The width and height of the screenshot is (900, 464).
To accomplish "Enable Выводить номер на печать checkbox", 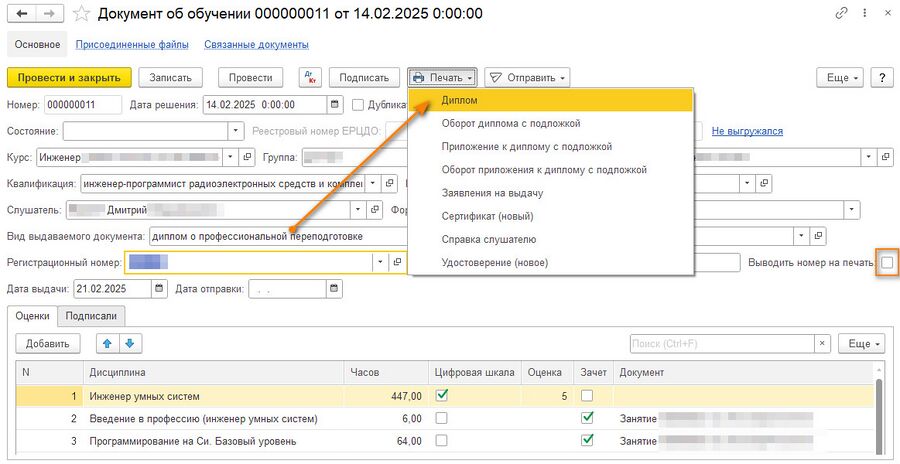I will (x=887, y=262).
